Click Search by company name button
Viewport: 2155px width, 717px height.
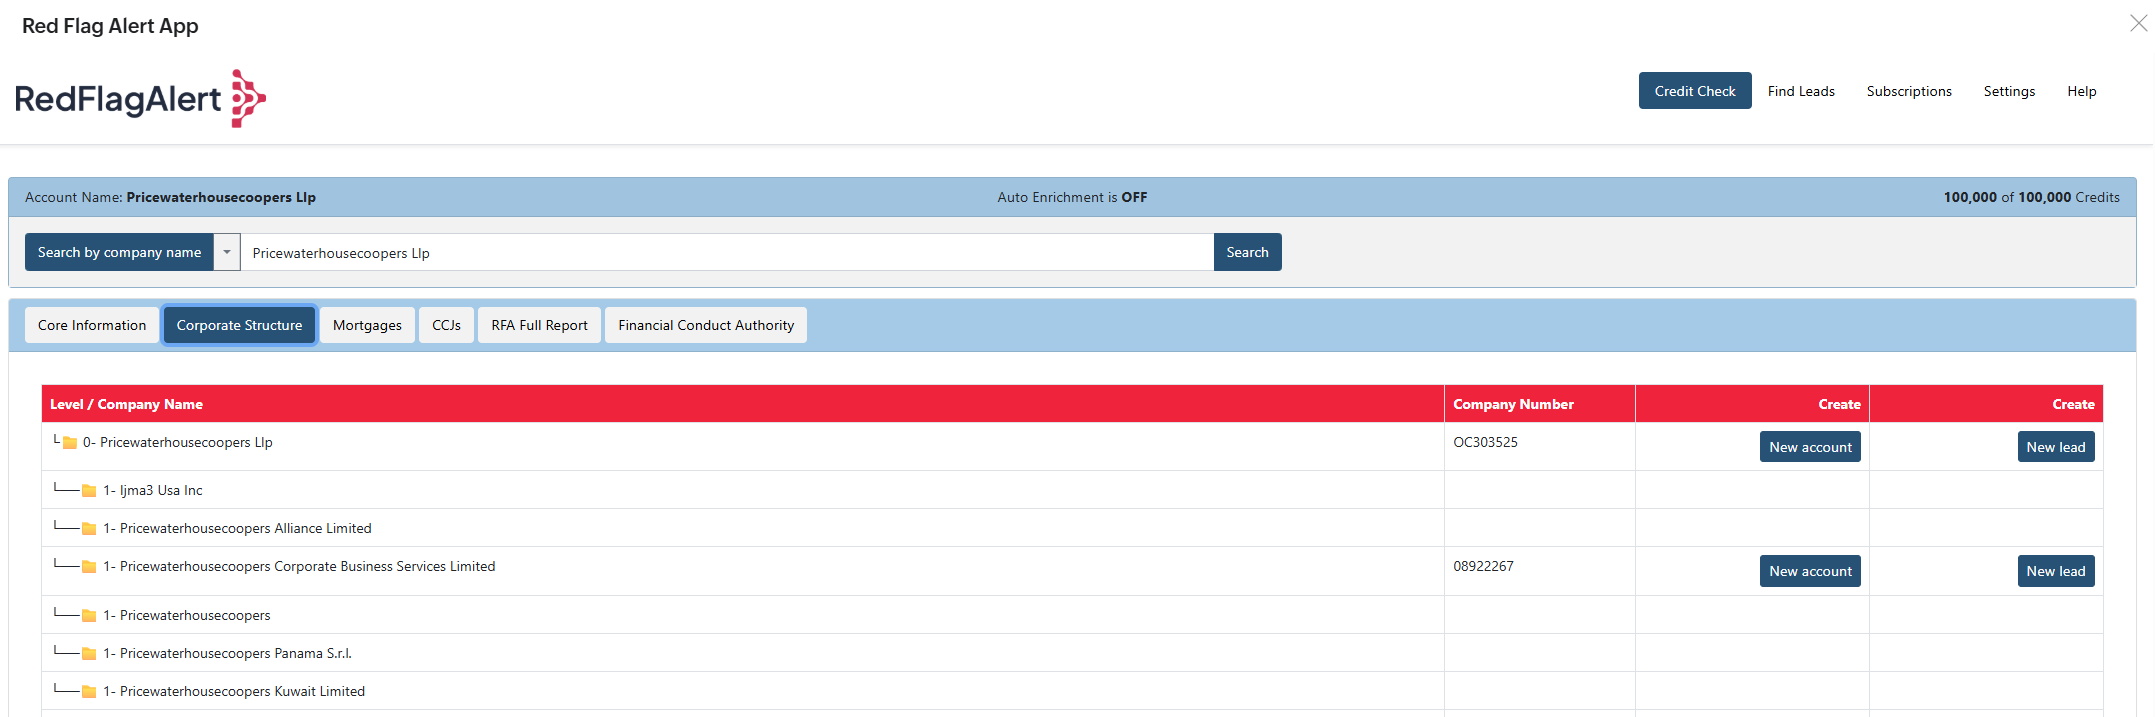pyautogui.click(x=119, y=252)
